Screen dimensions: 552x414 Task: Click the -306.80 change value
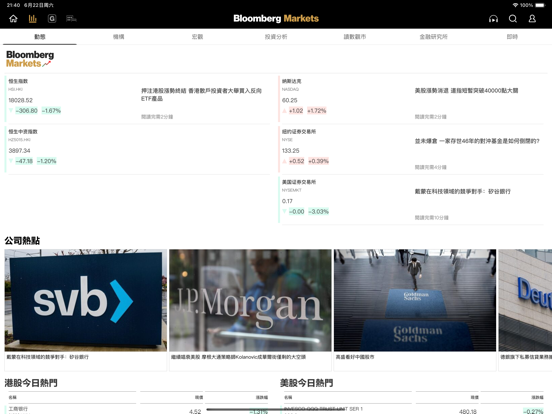coord(26,111)
